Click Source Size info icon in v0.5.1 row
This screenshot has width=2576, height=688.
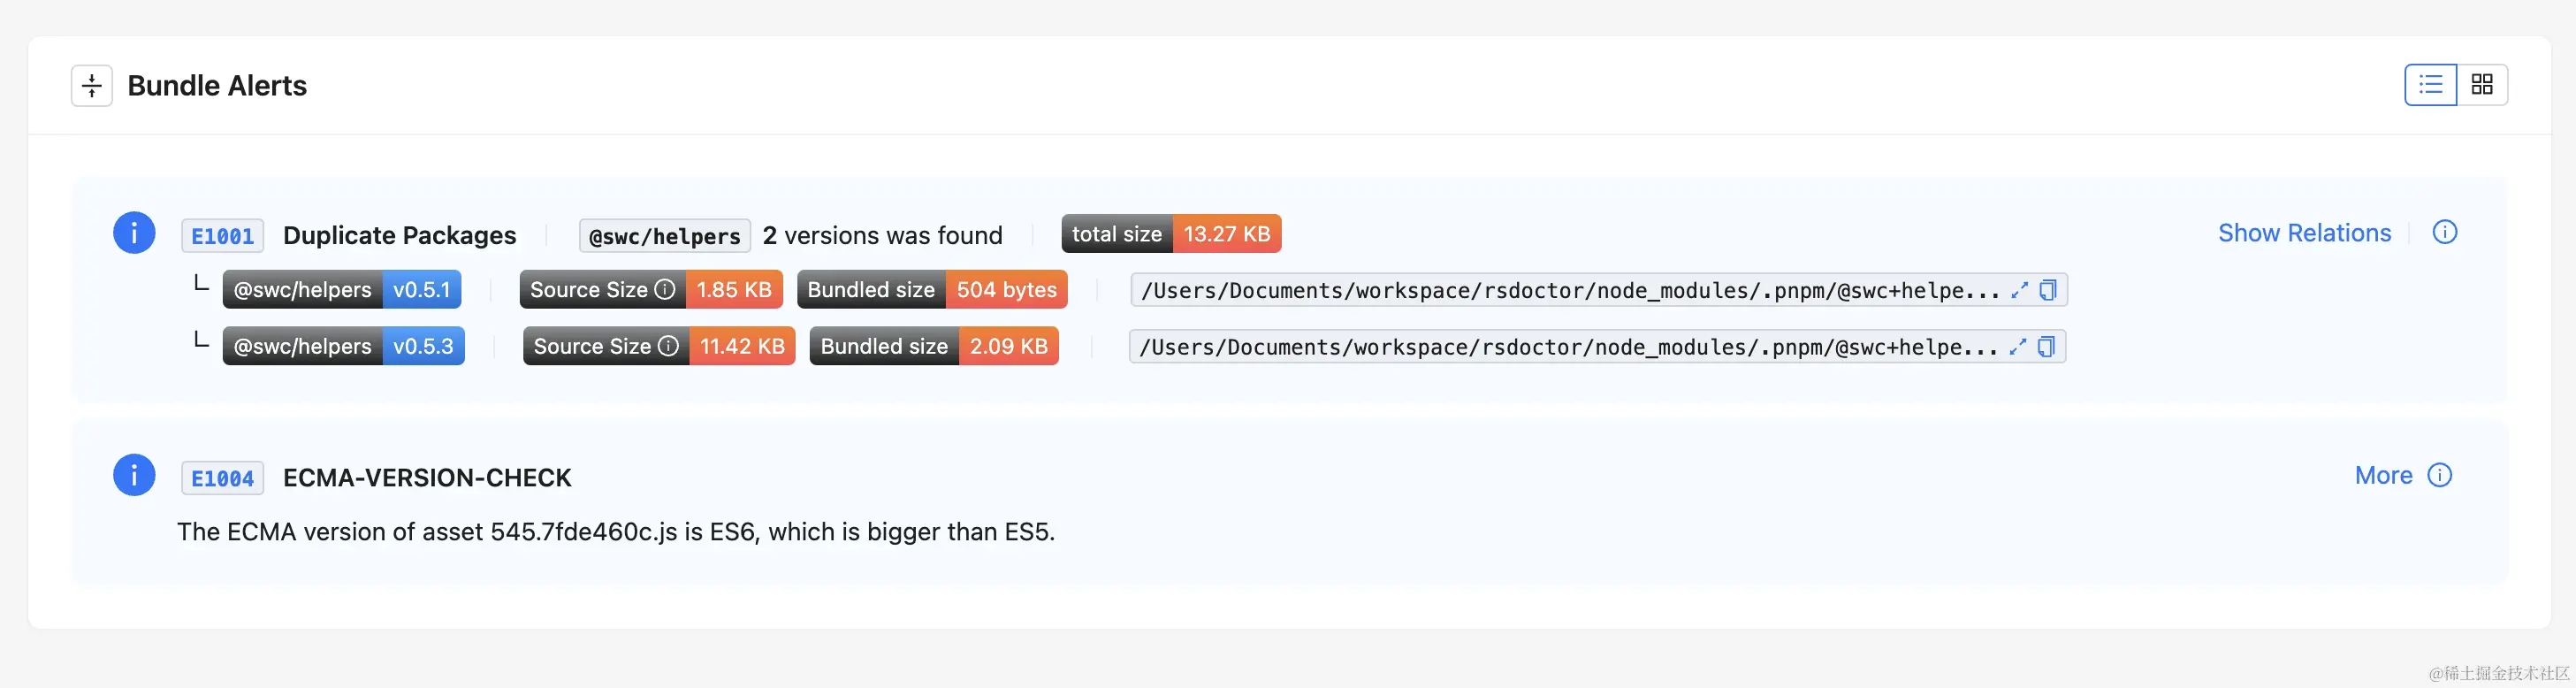(x=664, y=290)
